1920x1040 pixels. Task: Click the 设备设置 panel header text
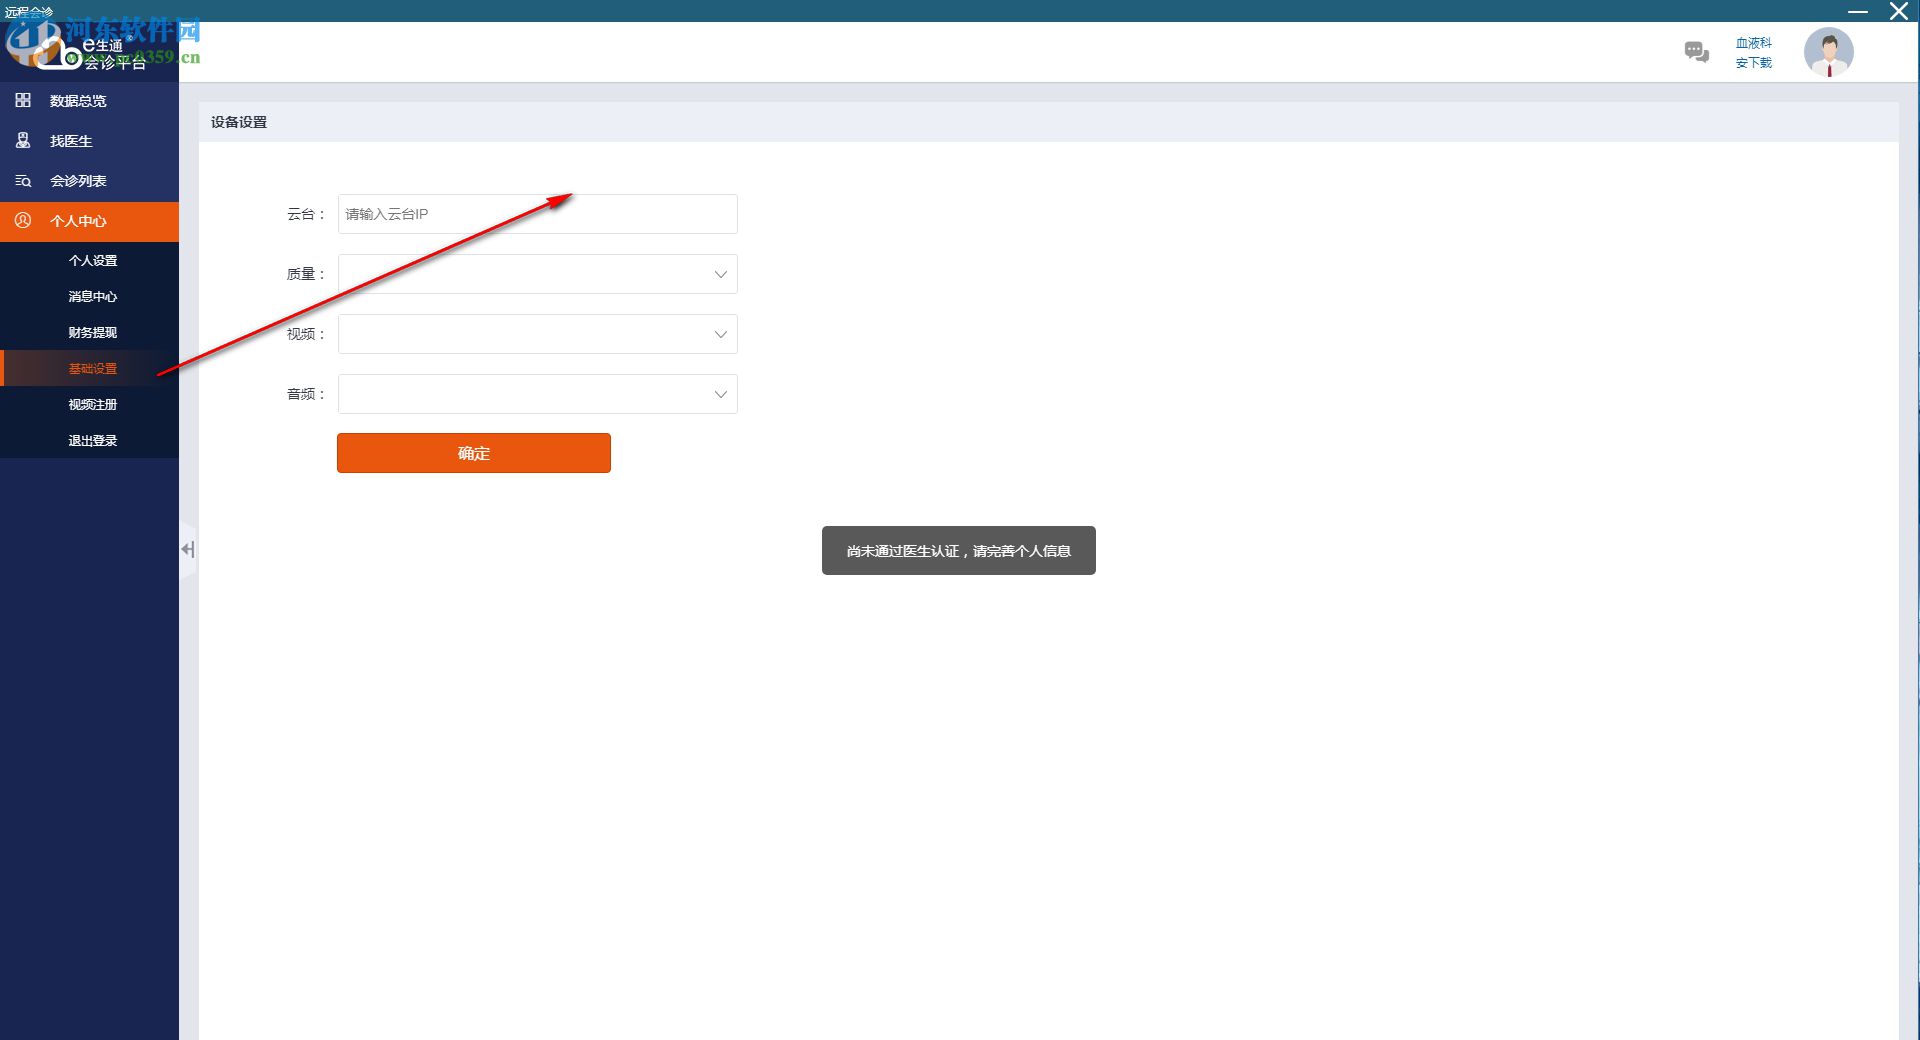[x=238, y=122]
